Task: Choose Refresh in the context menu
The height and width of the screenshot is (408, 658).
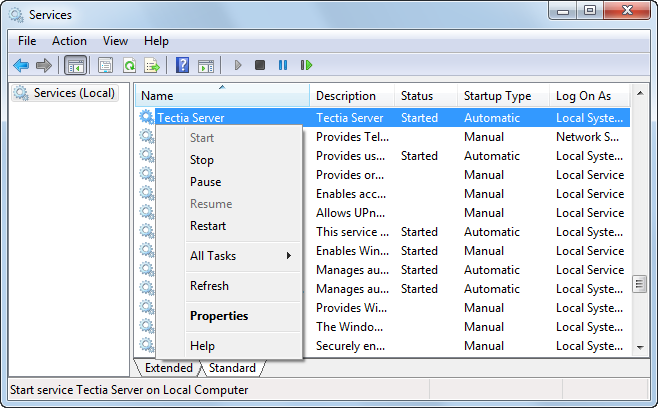Action: pyautogui.click(x=229, y=286)
